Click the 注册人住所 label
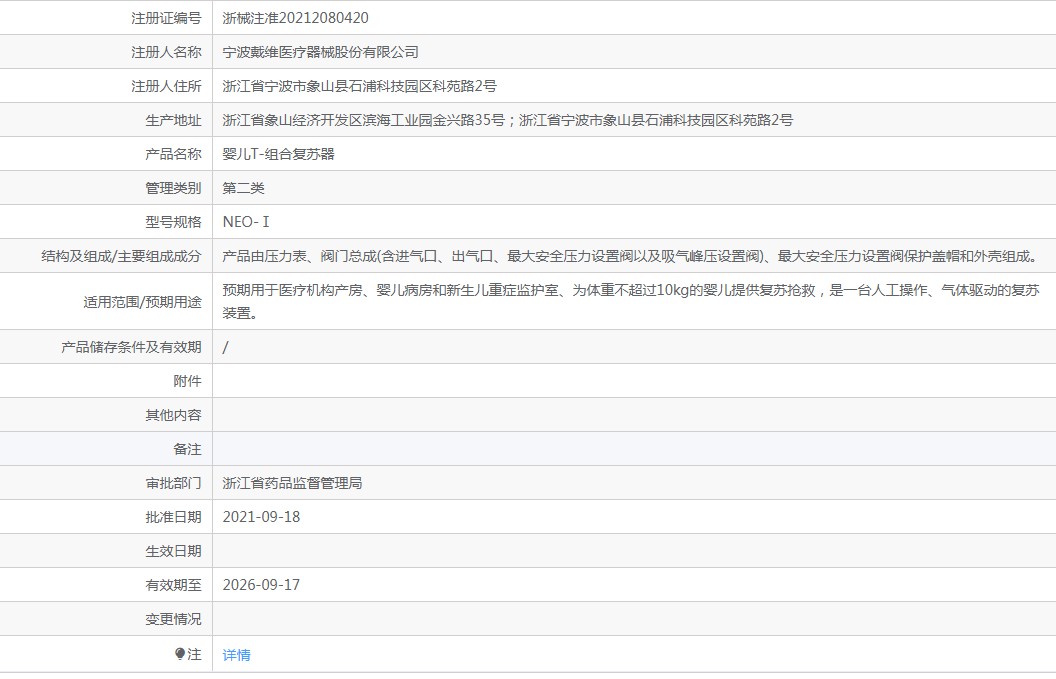 pyautogui.click(x=166, y=86)
